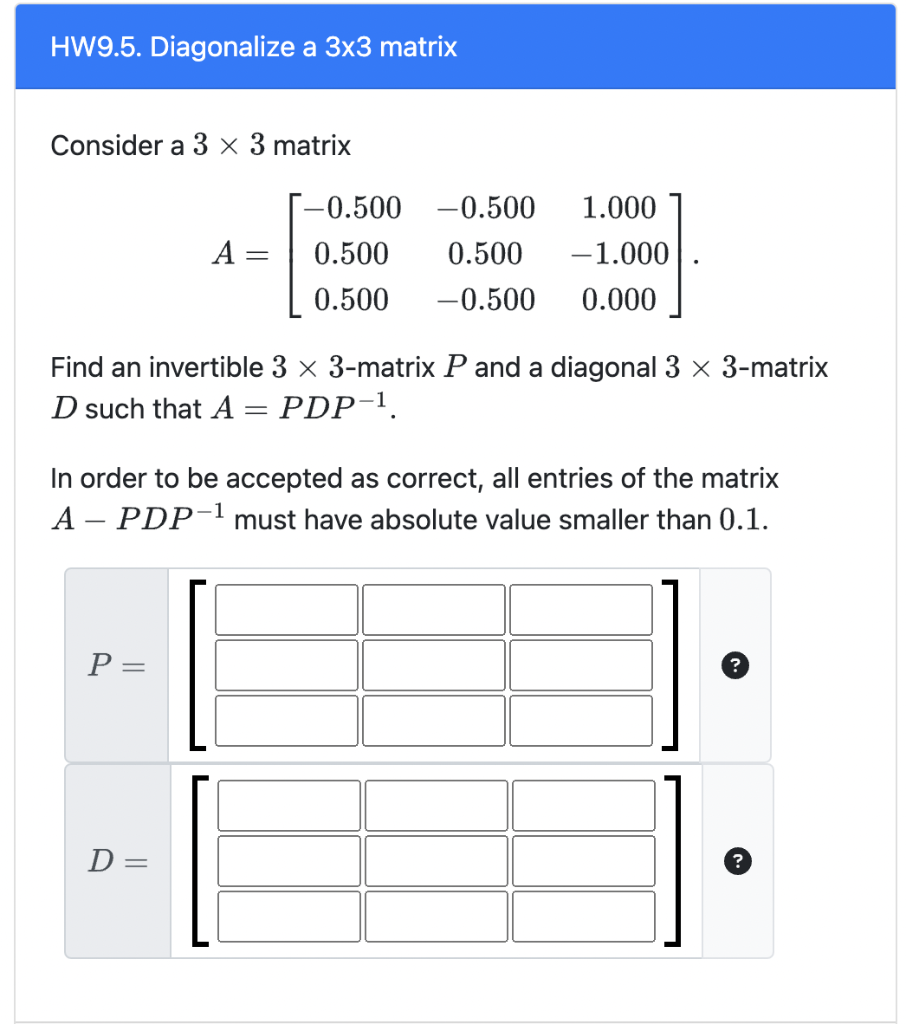Click the middle-left entry field of matrix D
906x1024 pixels.
coord(287,860)
